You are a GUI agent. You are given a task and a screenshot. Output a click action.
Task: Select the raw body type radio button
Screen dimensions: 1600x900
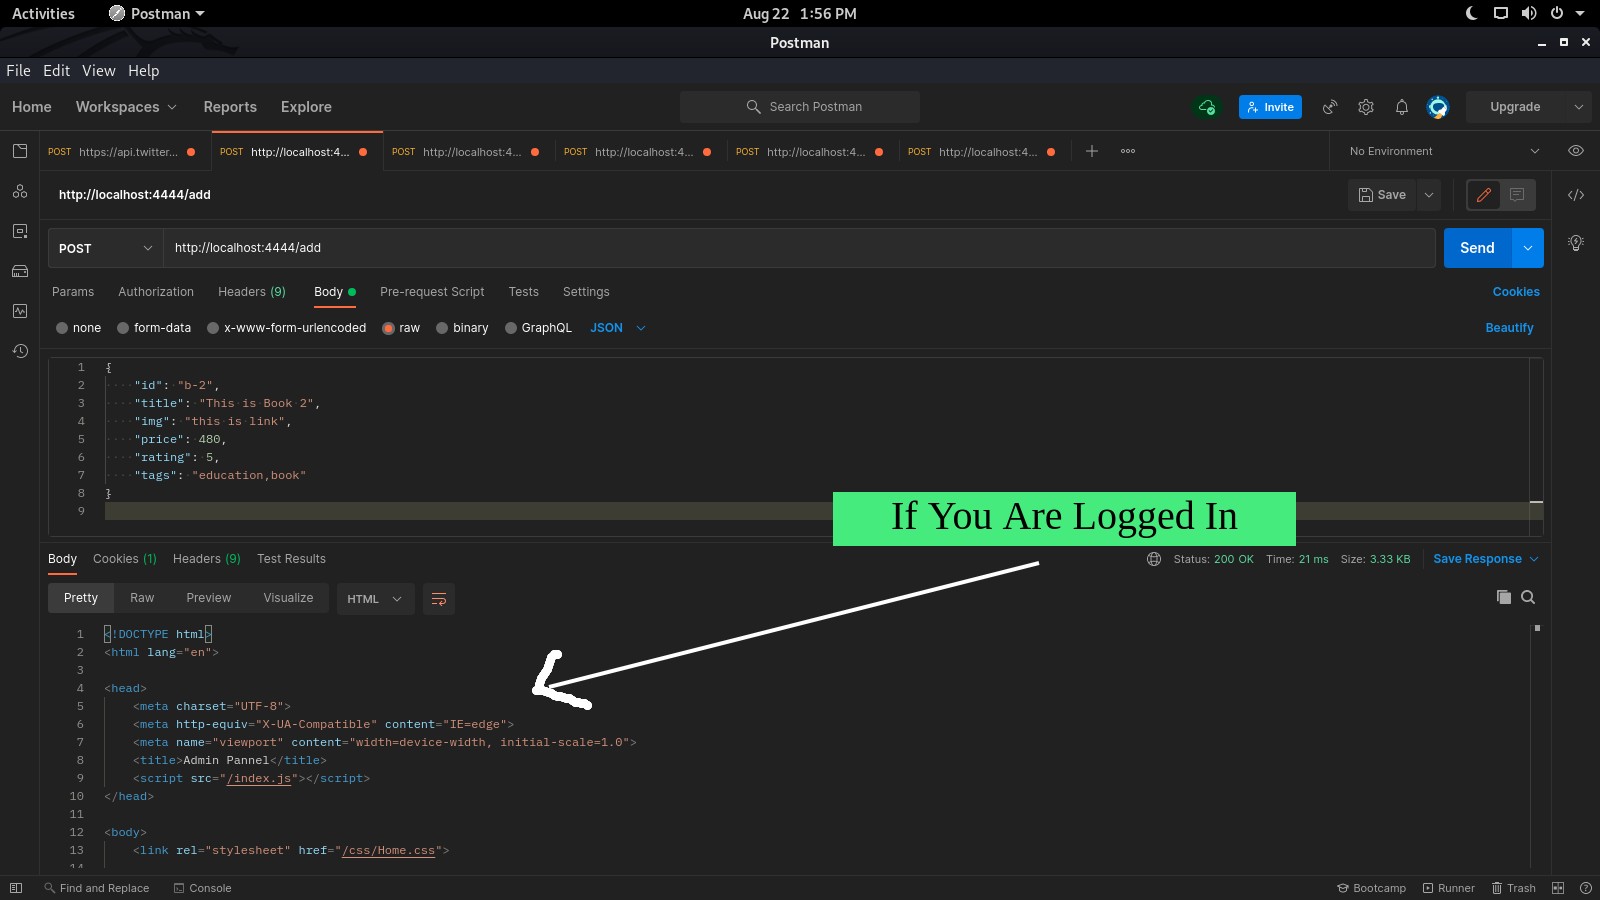point(389,327)
